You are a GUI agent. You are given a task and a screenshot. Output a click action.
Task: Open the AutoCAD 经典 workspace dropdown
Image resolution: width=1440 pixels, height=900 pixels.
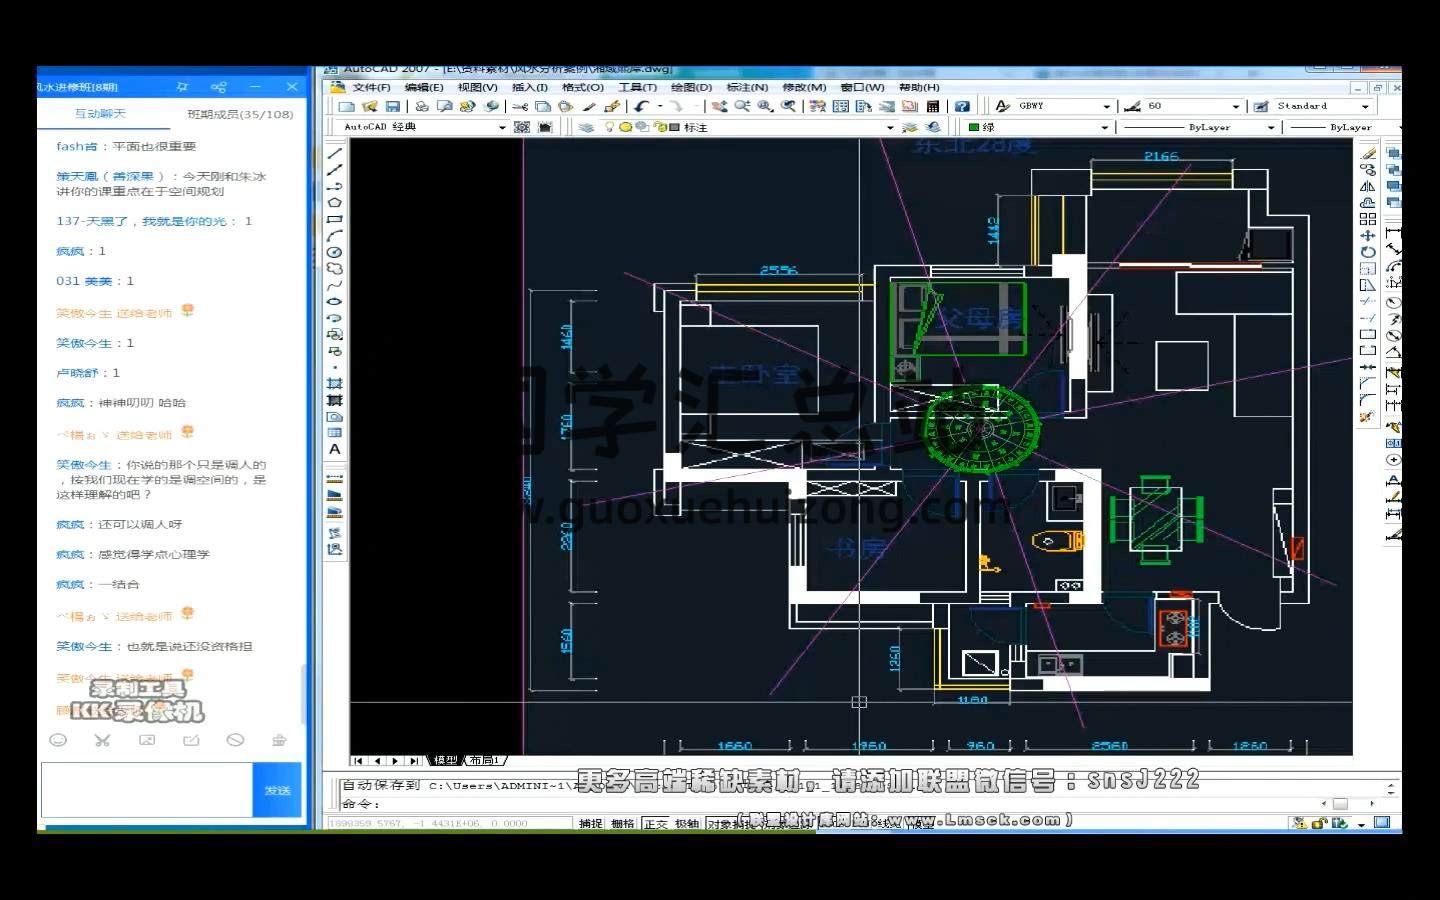[x=502, y=127]
